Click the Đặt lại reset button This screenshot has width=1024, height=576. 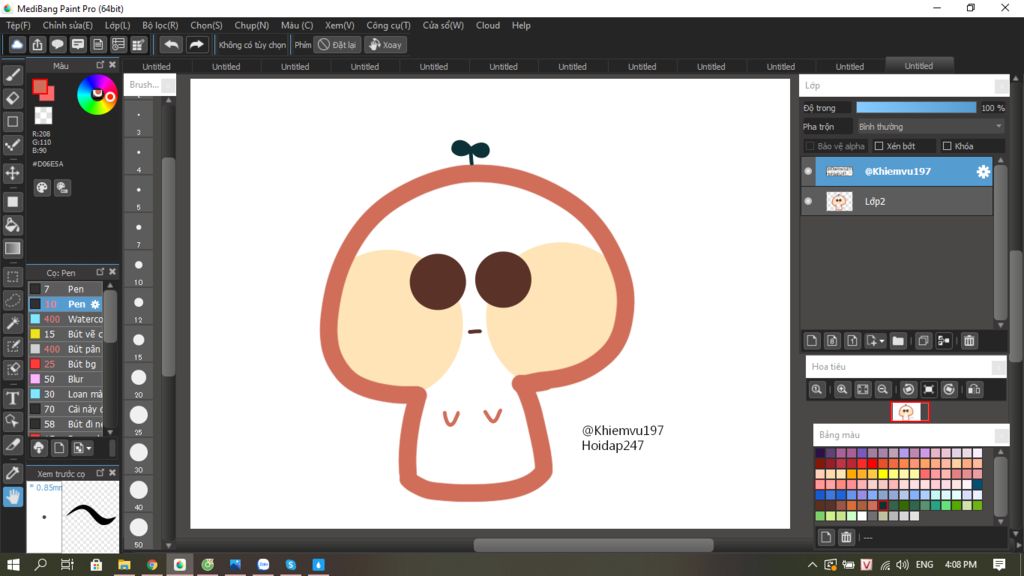[338, 44]
